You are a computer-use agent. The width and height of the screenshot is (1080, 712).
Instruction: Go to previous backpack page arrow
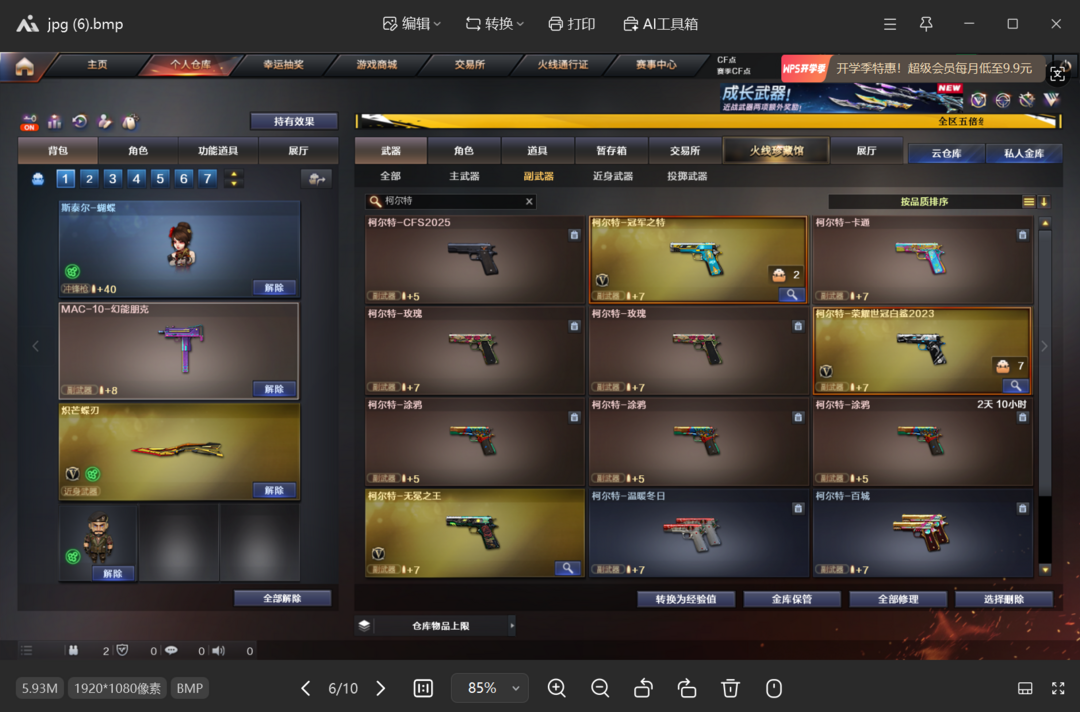coord(36,346)
